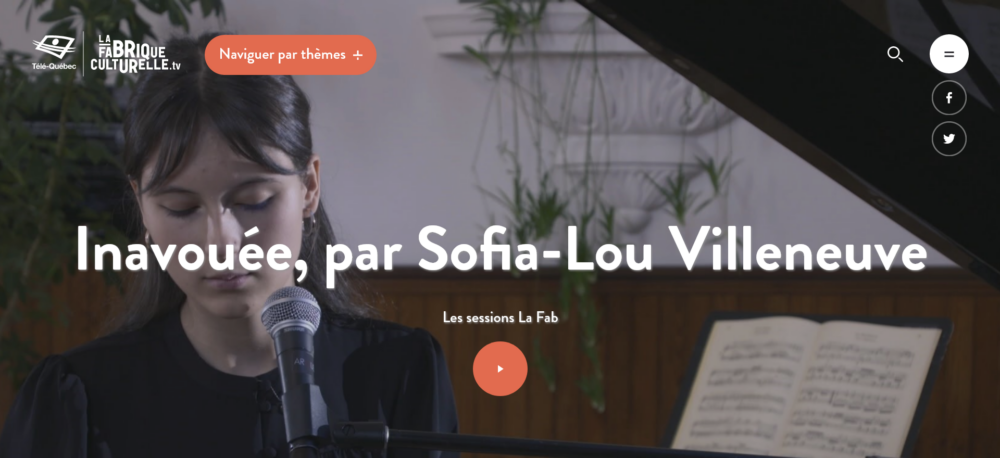
Task: Play the featured video with orange button
Action: (x=500, y=369)
